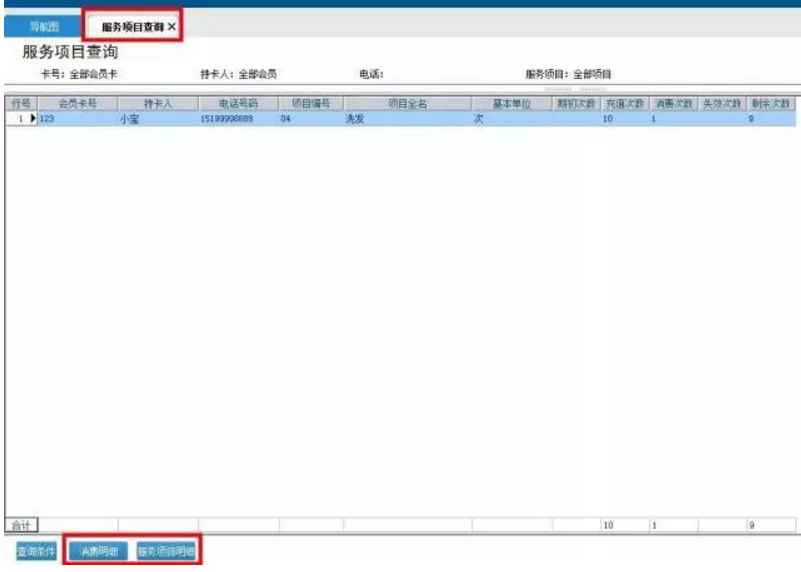The image size is (801, 572).
Task: Sort by the 持卡人 column header
Action: (x=158, y=104)
